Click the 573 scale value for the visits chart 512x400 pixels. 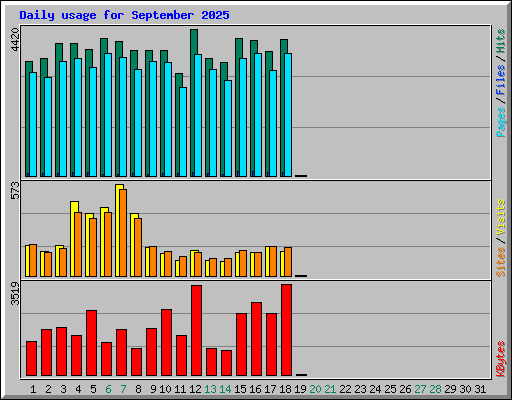15,191
